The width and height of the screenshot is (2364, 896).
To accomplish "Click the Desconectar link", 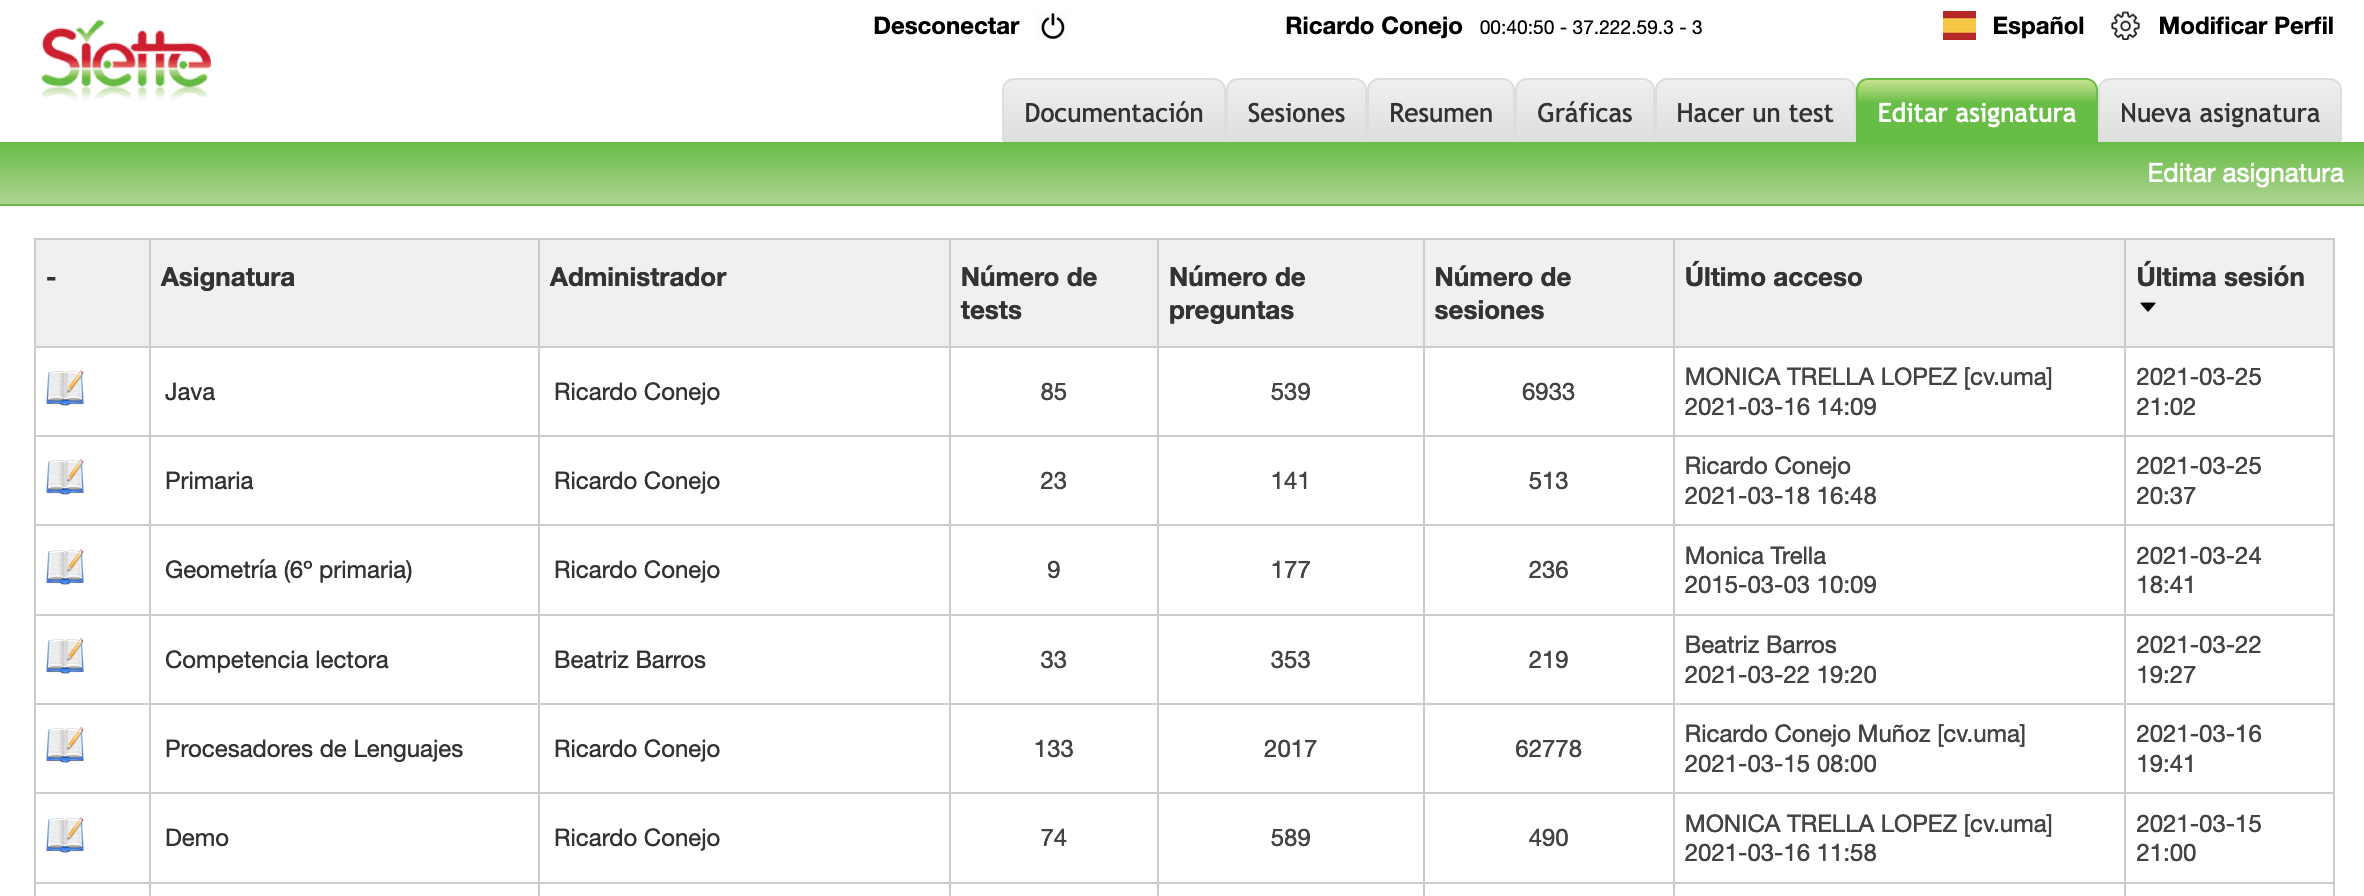I will [x=945, y=26].
